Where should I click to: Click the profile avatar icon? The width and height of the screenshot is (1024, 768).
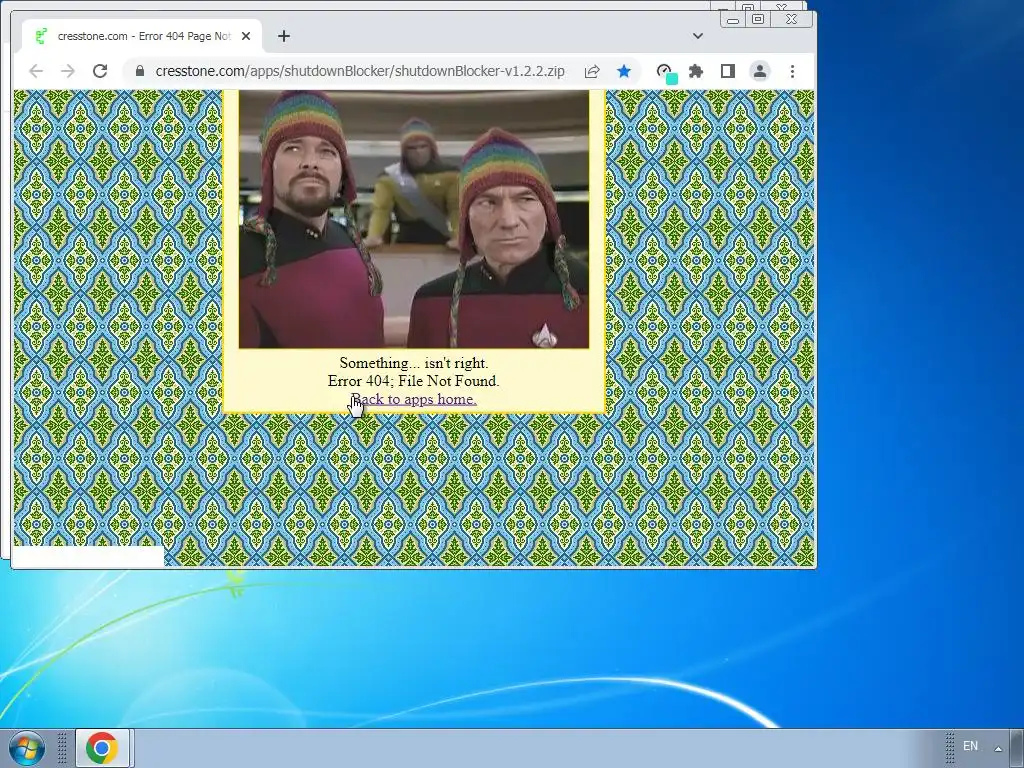coord(760,71)
